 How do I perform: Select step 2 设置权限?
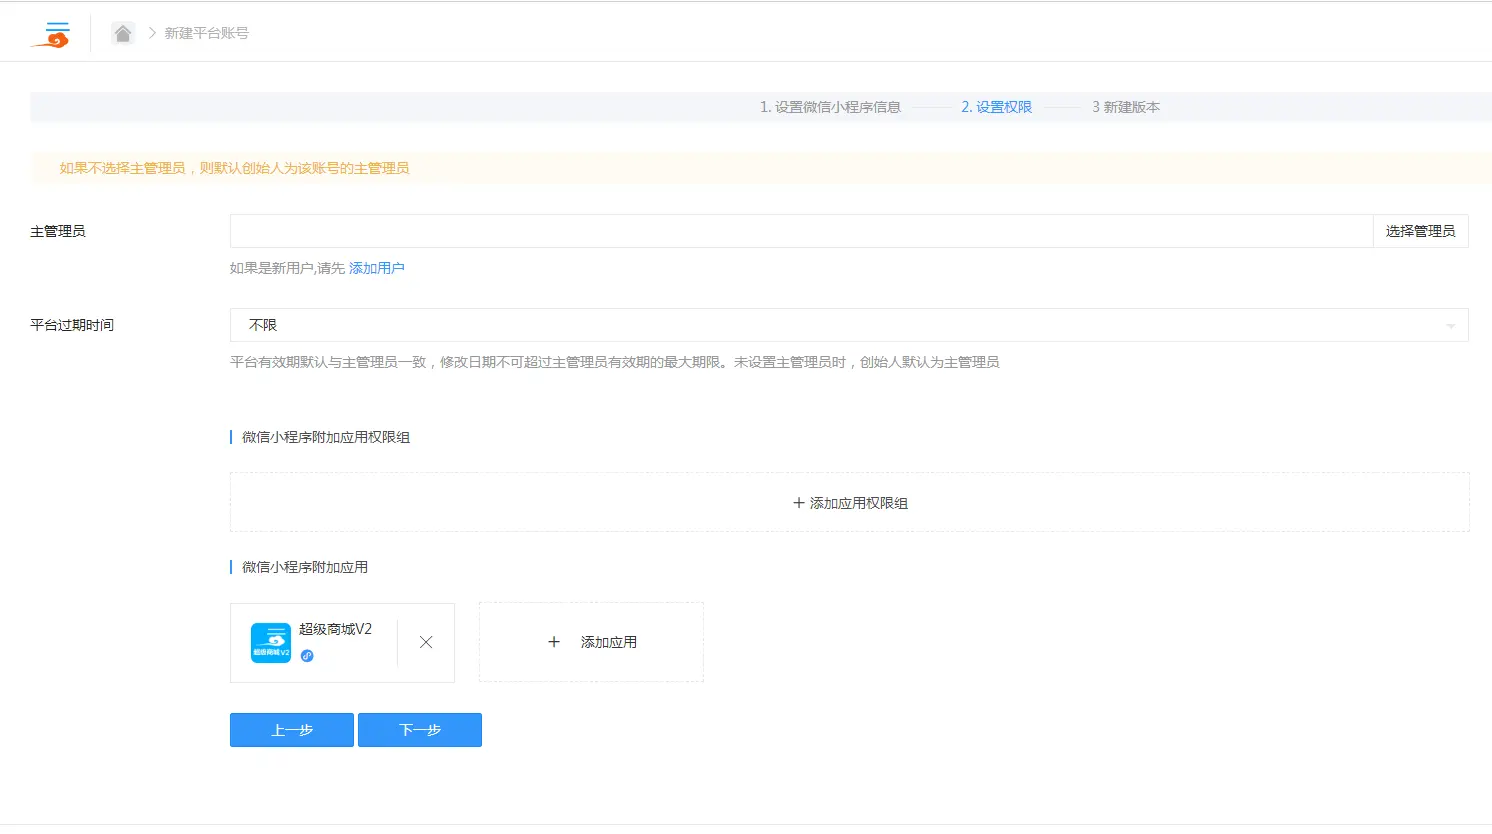click(996, 107)
